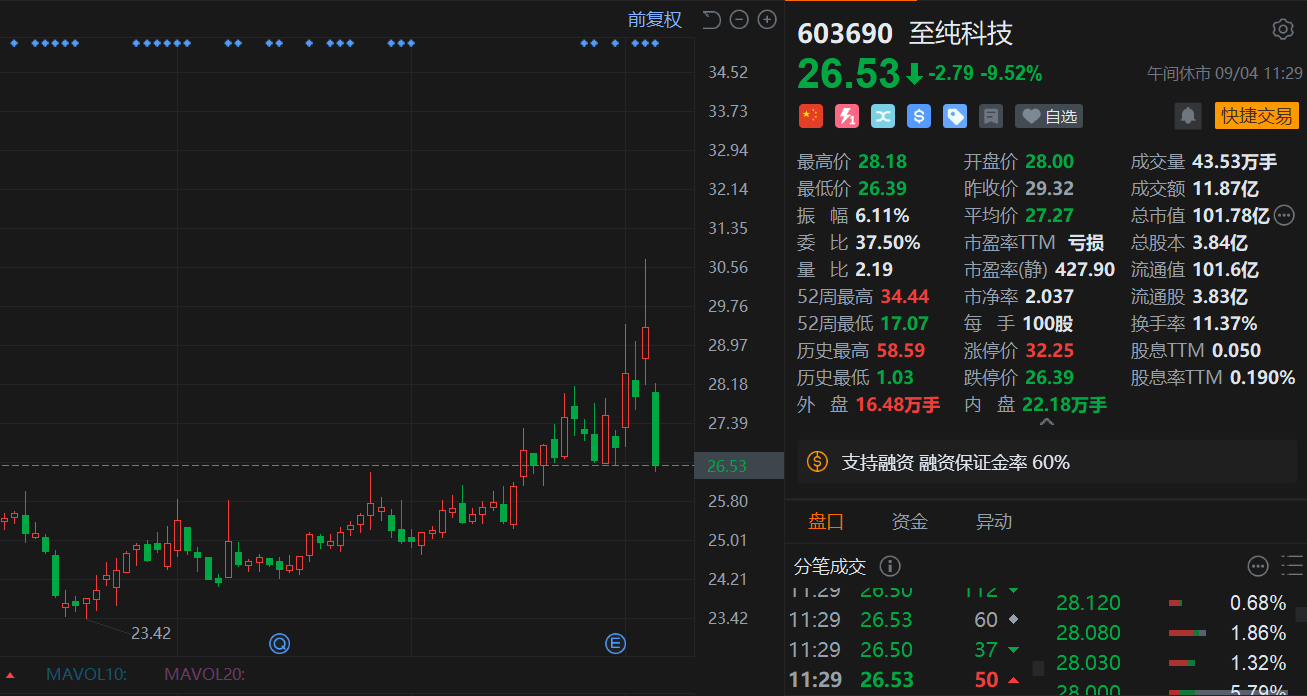Click the 午间休市 09/04 11:29 status
Viewport: 1307px width, 696px height.
(x=1224, y=74)
